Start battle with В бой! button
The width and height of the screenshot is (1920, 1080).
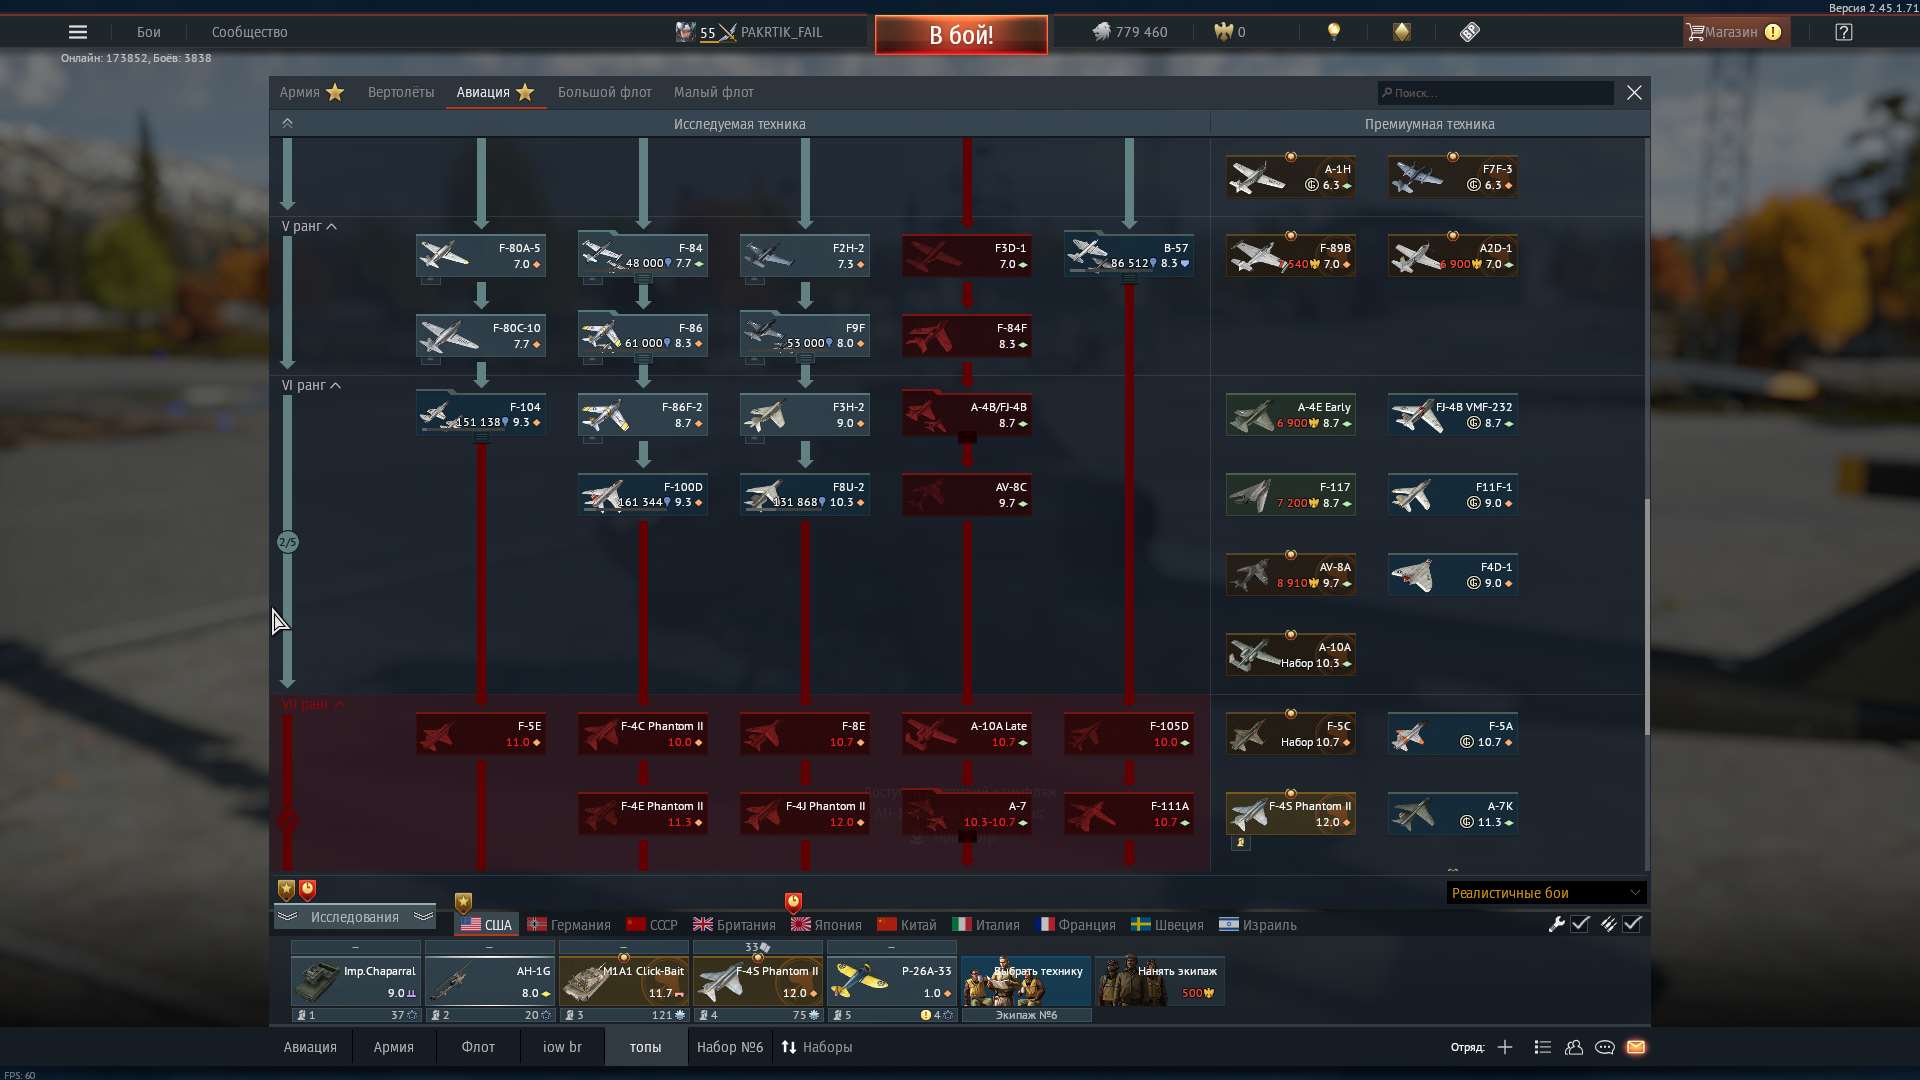(x=961, y=35)
